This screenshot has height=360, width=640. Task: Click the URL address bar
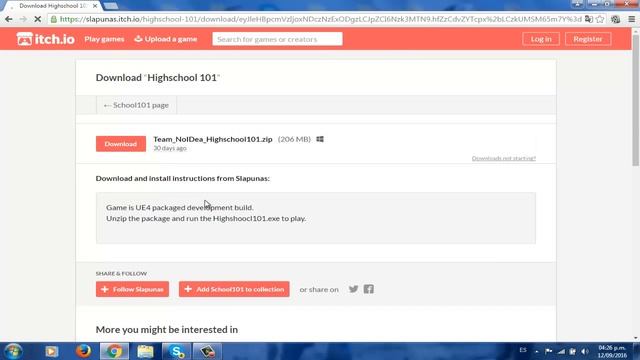320,19
